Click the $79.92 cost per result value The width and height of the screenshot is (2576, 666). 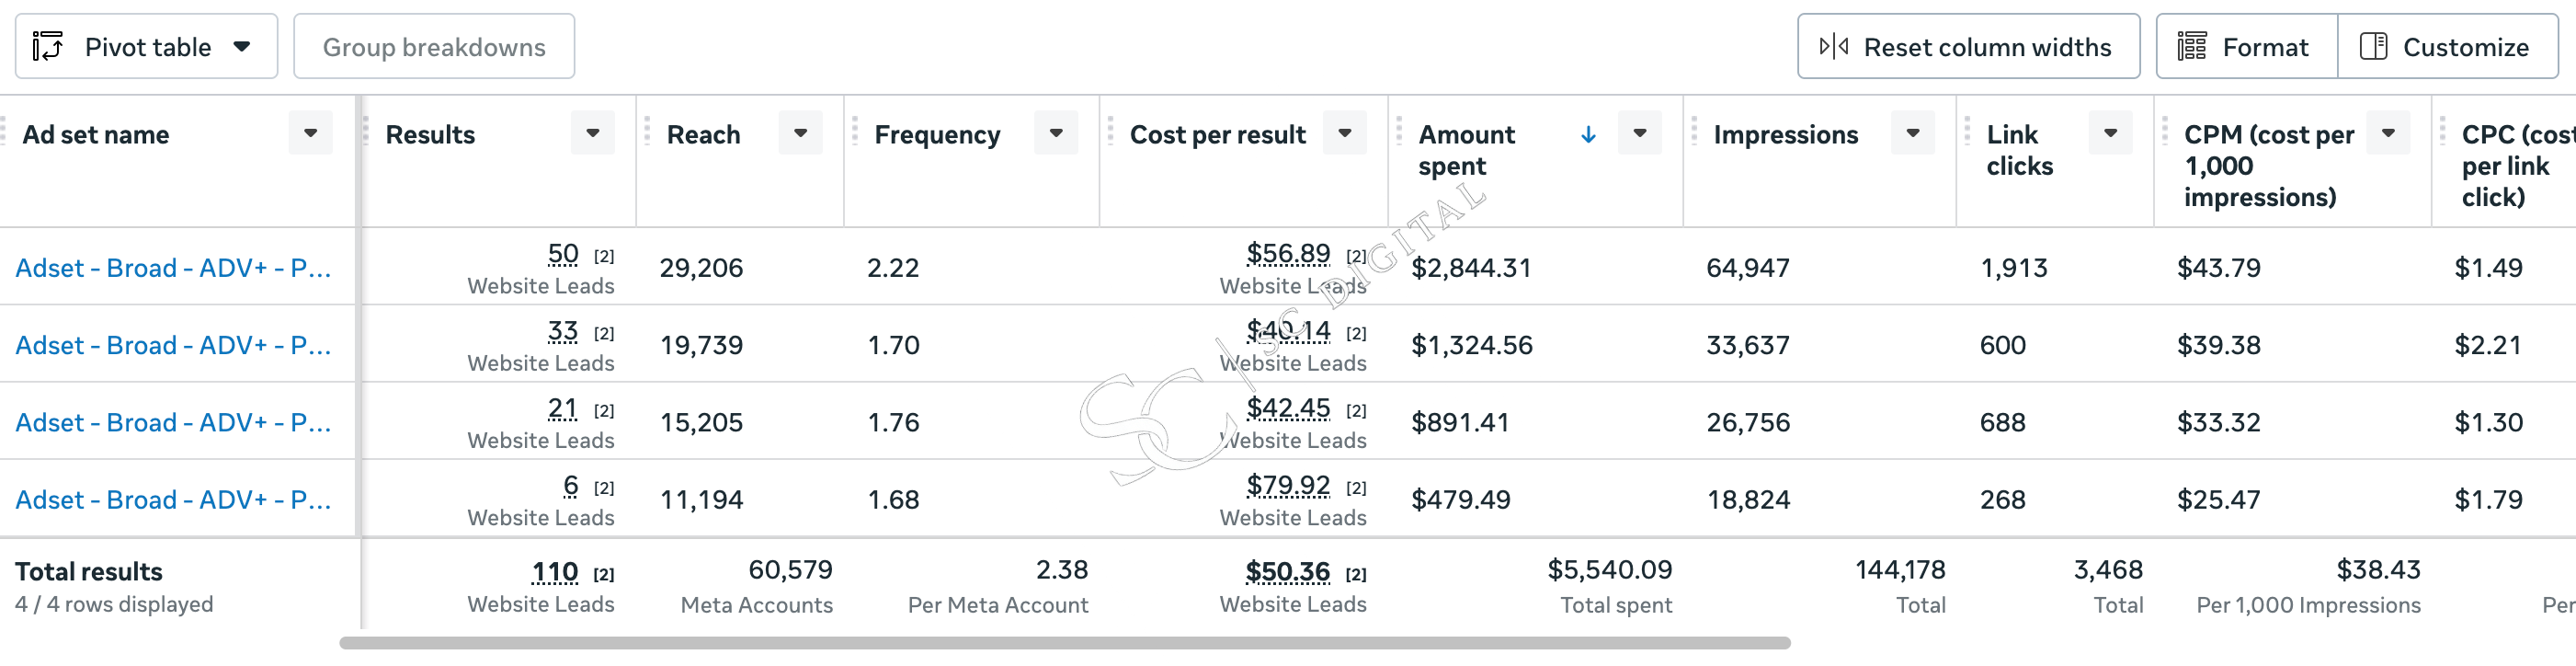pos(1288,485)
